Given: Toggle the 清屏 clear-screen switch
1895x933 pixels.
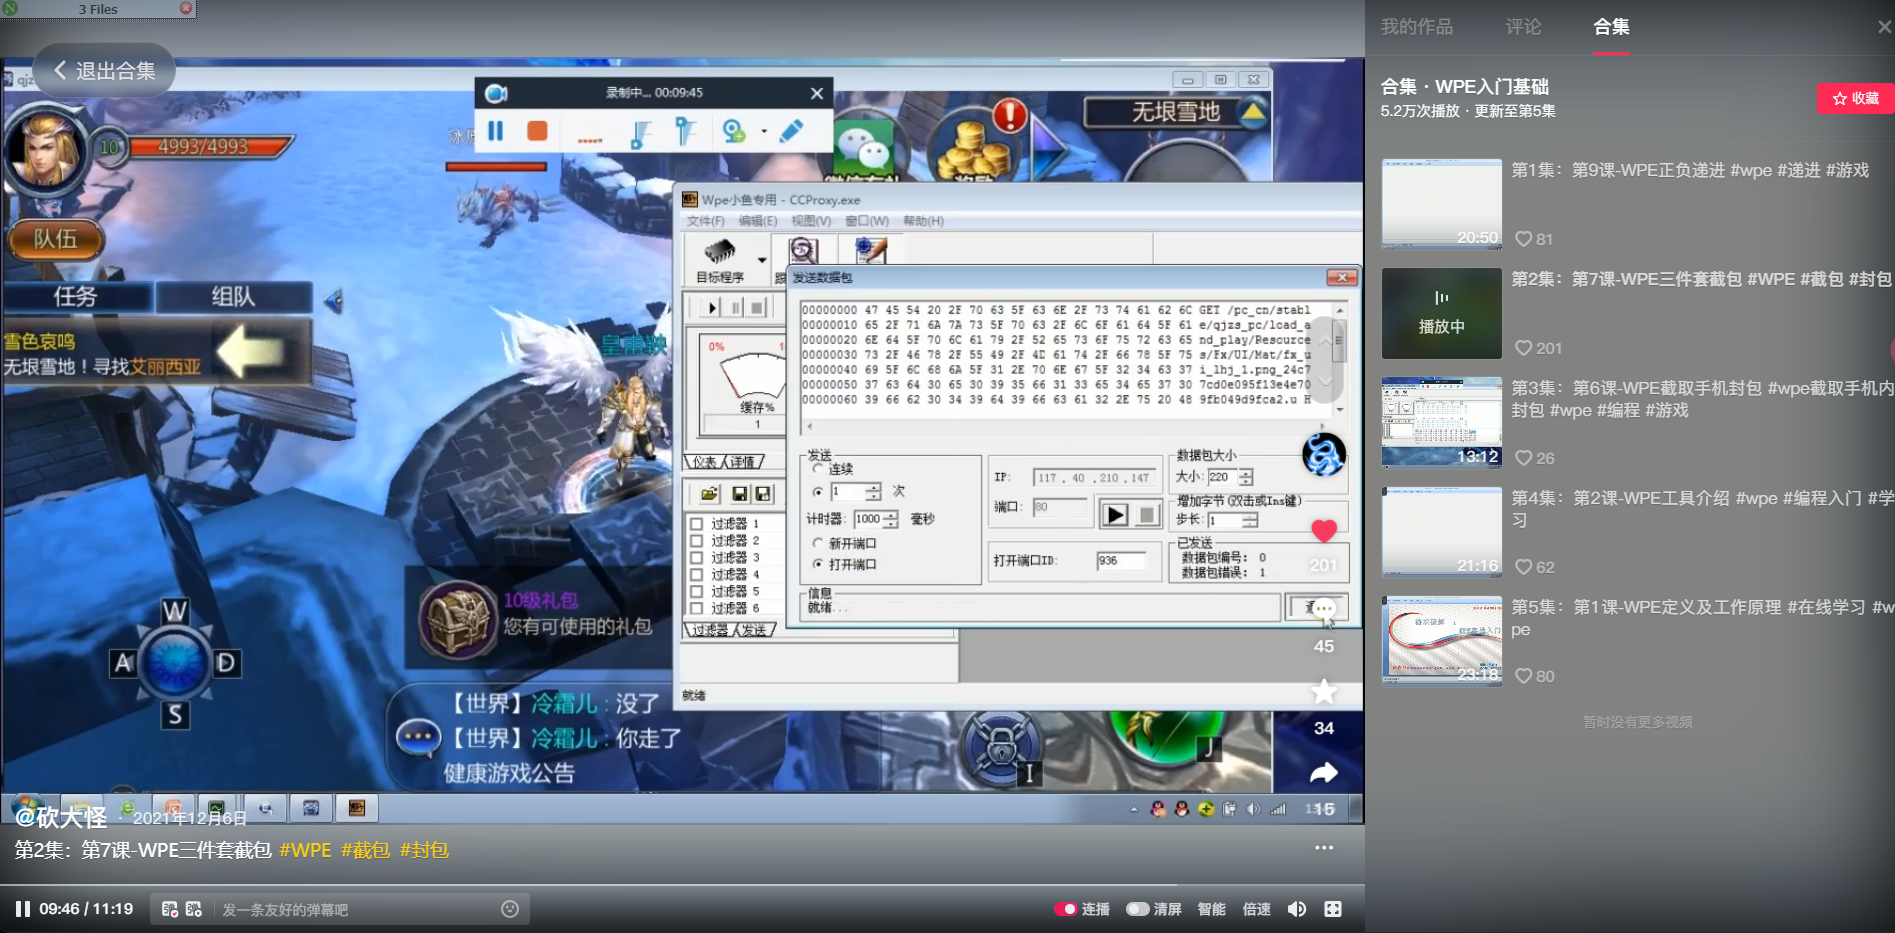Looking at the screenshot, I should click(1138, 908).
